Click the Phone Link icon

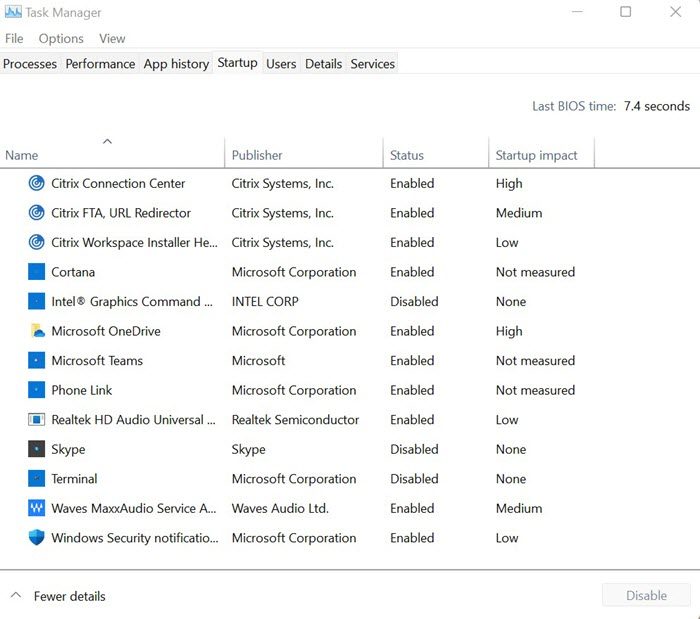point(37,390)
